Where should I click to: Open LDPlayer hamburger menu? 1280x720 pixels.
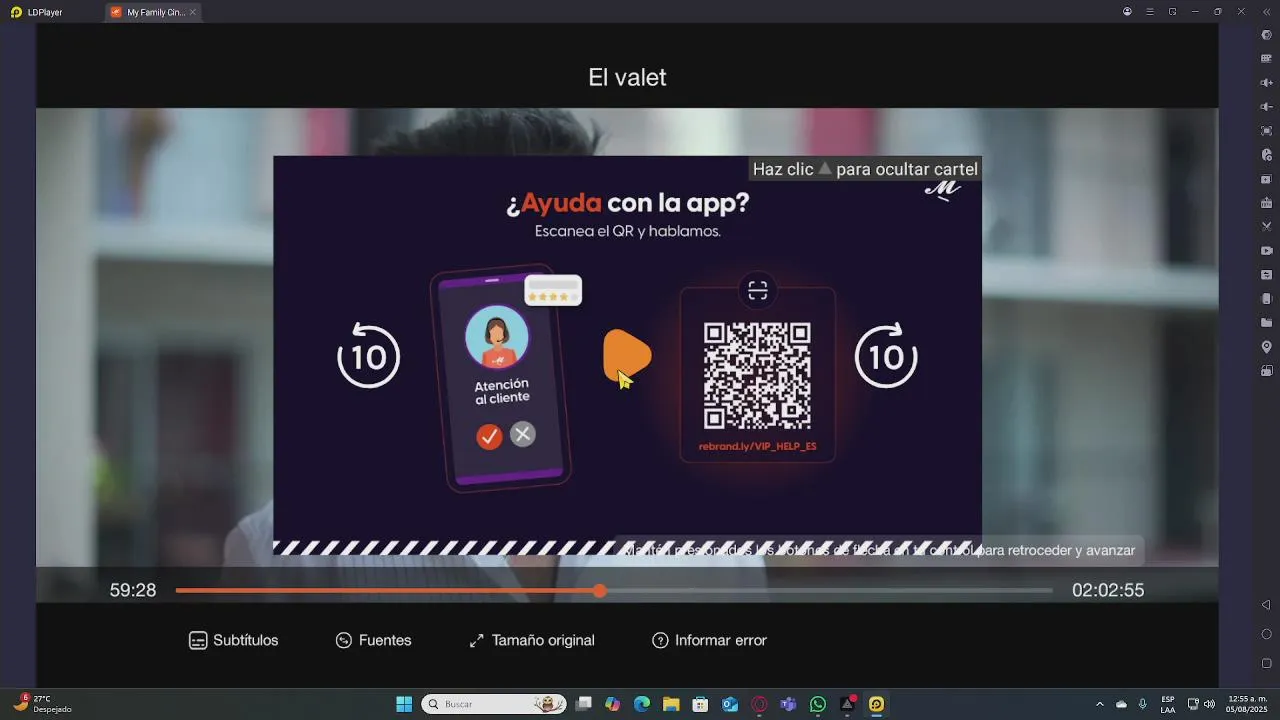click(x=1150, y=12)
